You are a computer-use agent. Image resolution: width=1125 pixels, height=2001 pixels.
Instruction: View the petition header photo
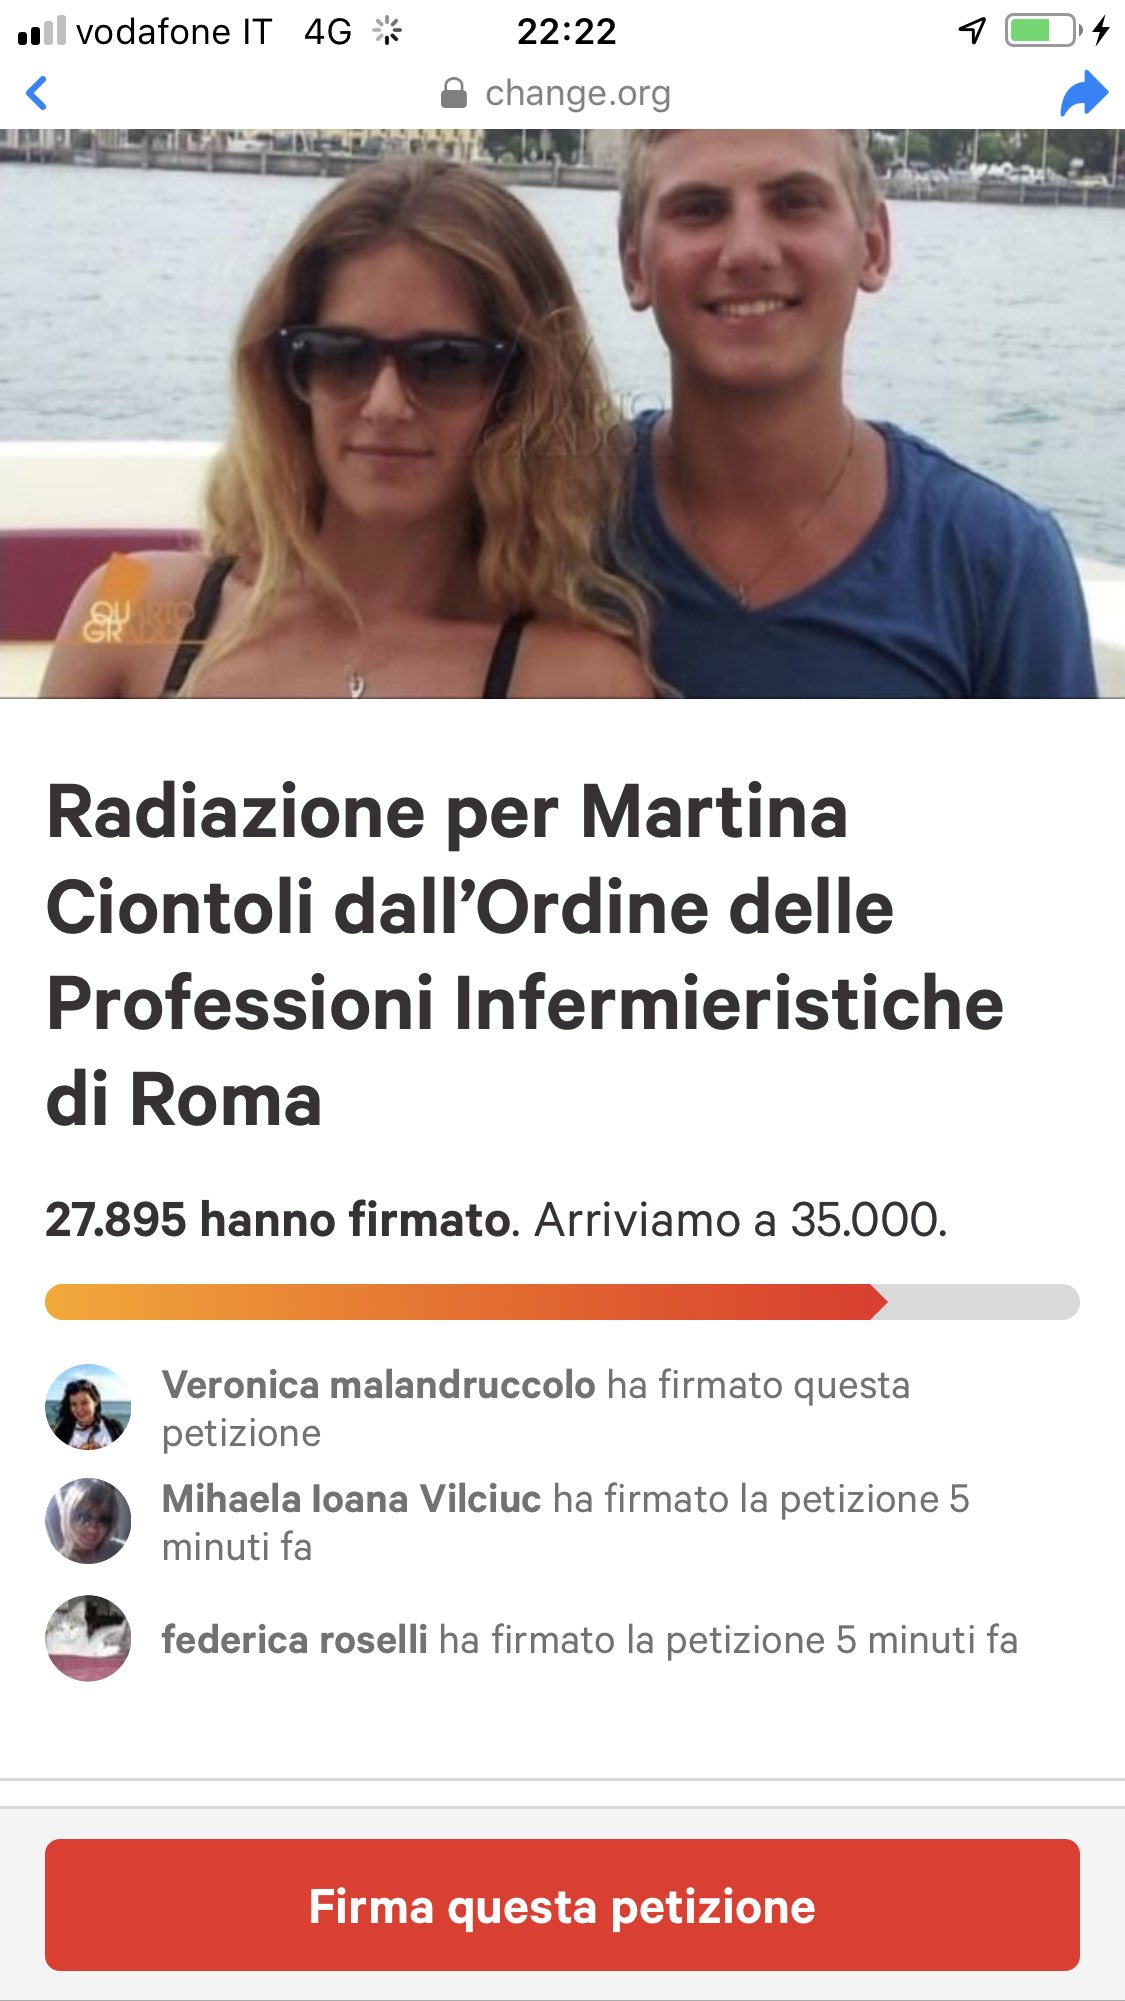point(562,413)
